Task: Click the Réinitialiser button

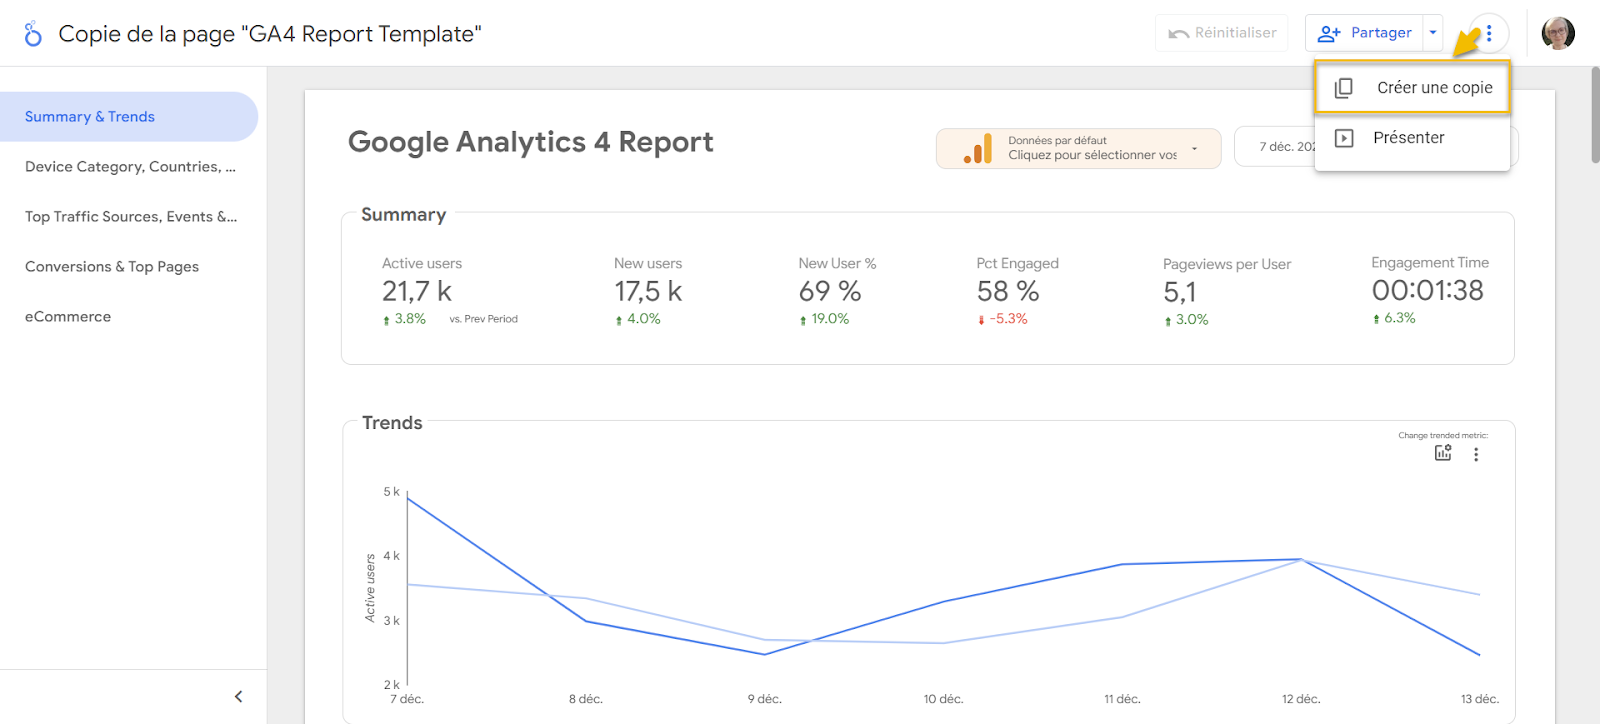Action: 1222,33
